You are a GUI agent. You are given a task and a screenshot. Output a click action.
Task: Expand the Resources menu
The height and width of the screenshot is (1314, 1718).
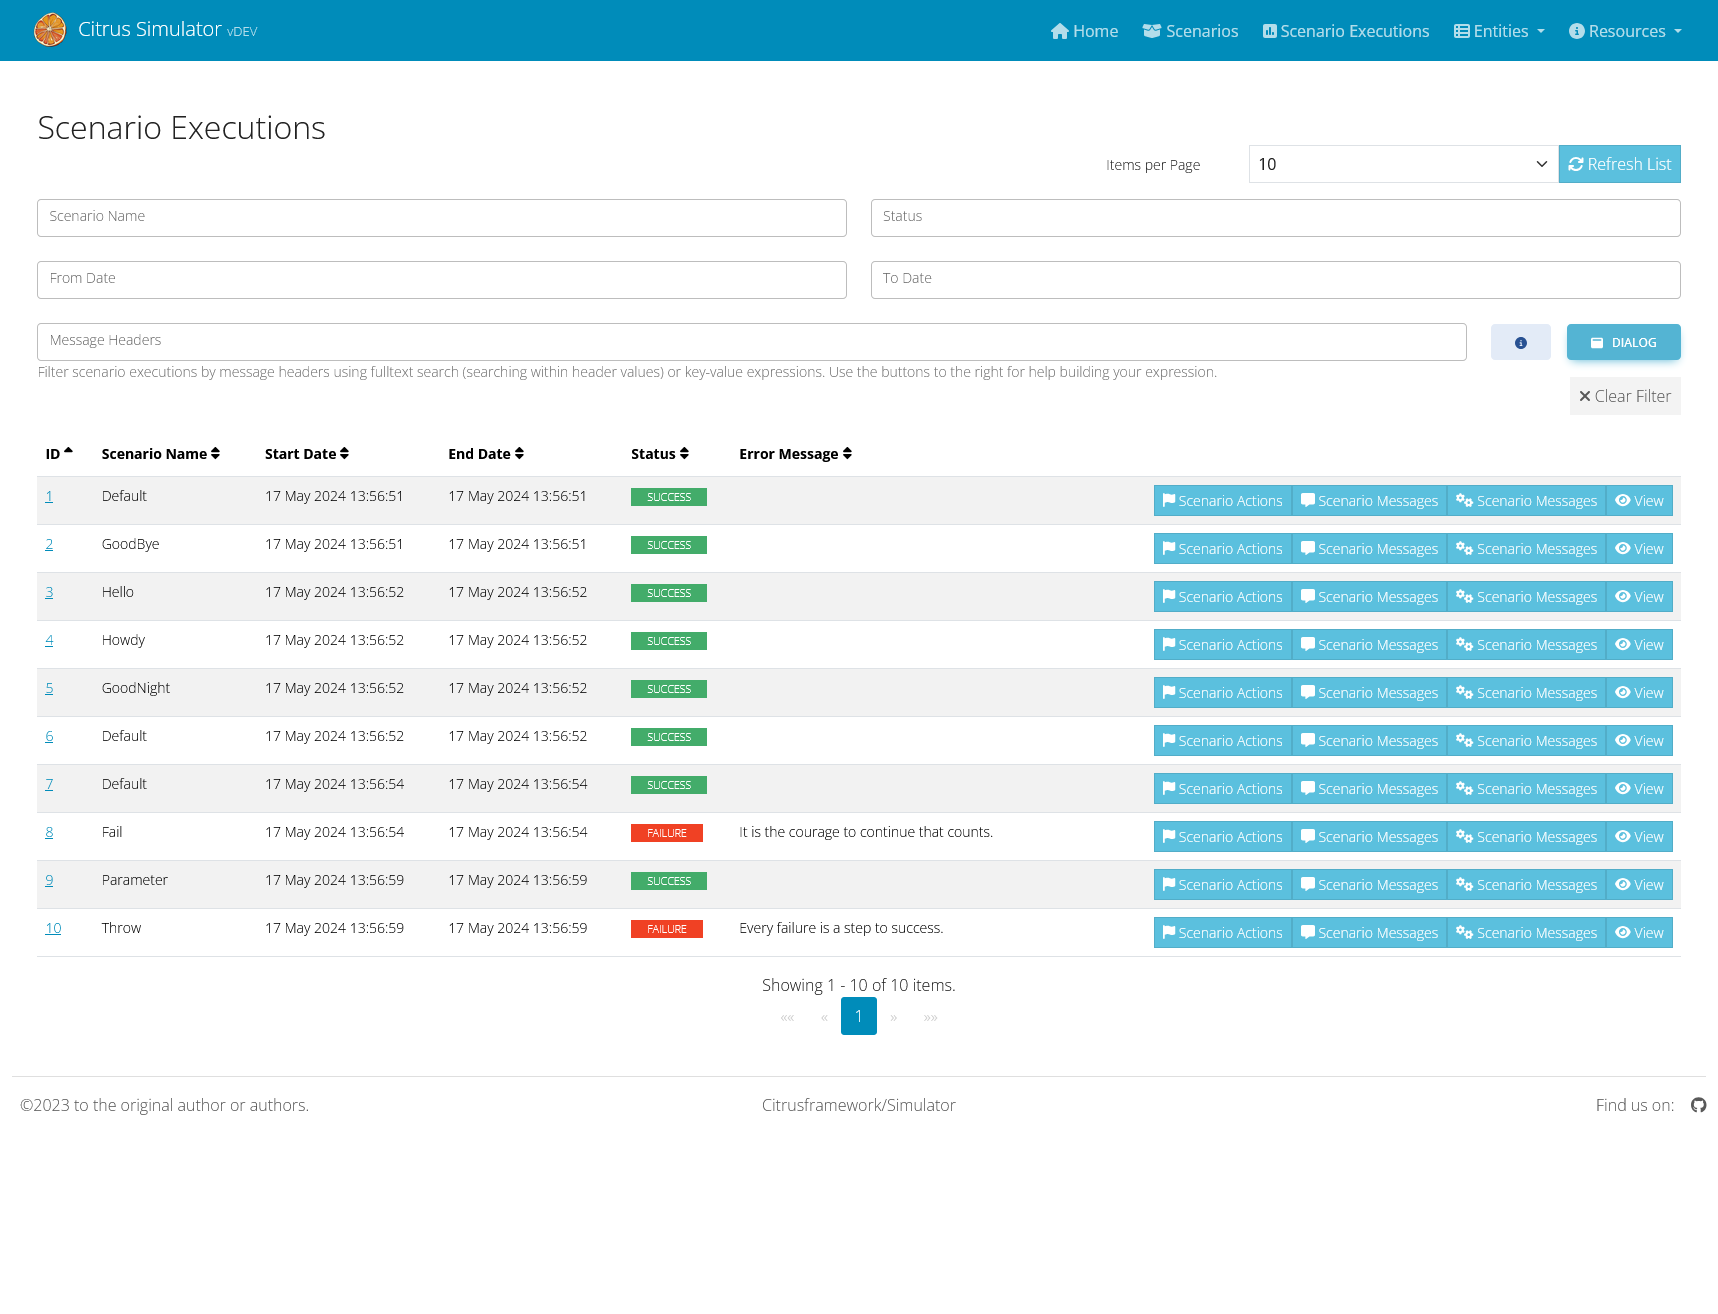point(1625,31)
